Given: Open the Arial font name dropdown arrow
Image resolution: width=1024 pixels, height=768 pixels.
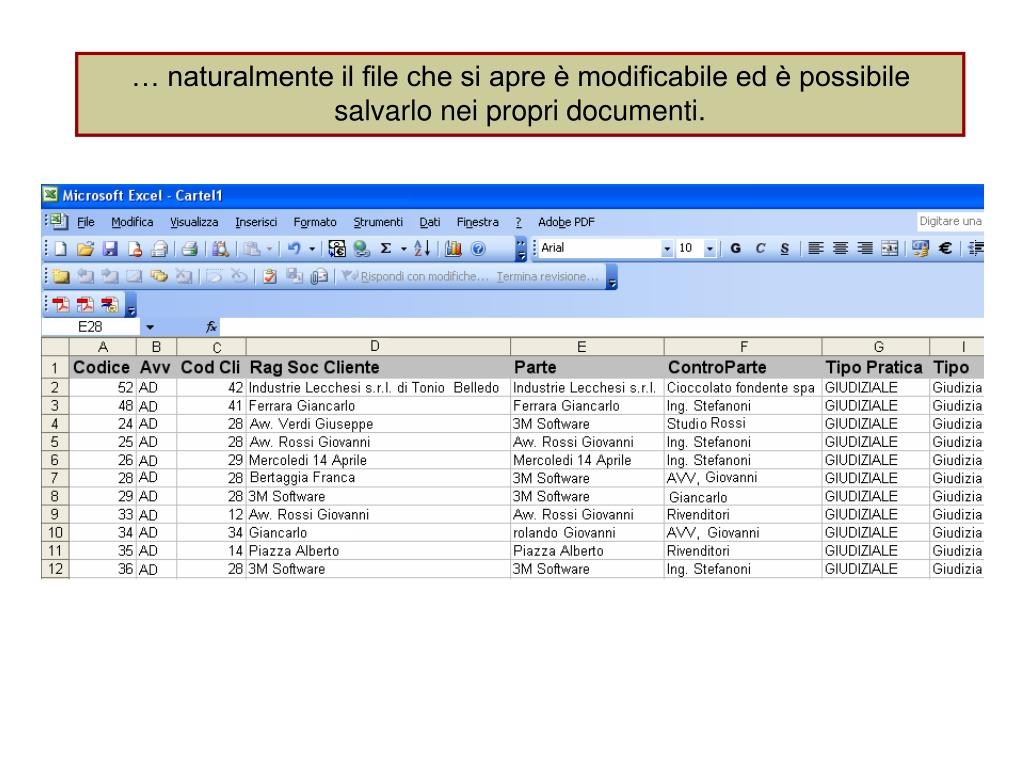Looking at the screenshot, I should (667, 249).
